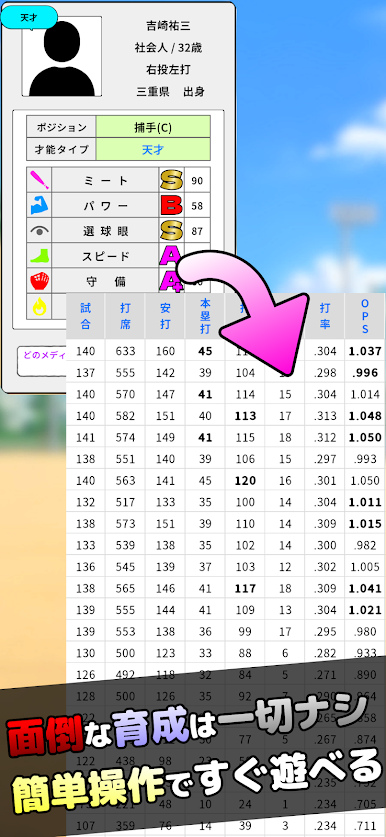386x837 pixels.
Task: Click the 517 plate appearances cell
Action: click(125, 502)
